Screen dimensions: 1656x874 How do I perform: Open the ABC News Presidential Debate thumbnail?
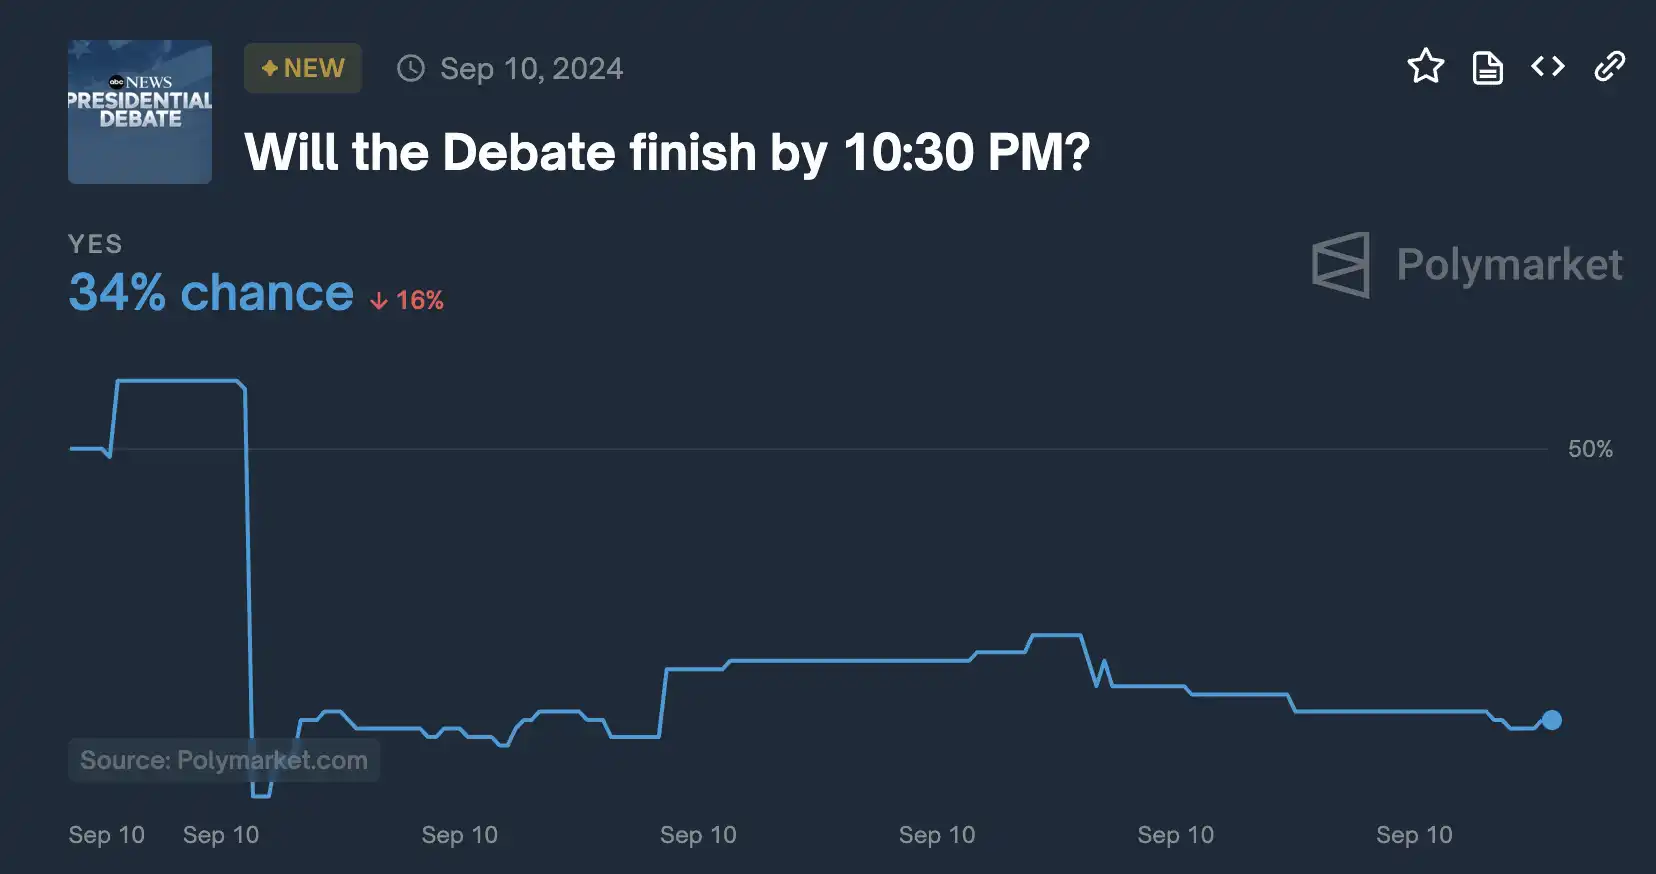[x=140, y=112]
